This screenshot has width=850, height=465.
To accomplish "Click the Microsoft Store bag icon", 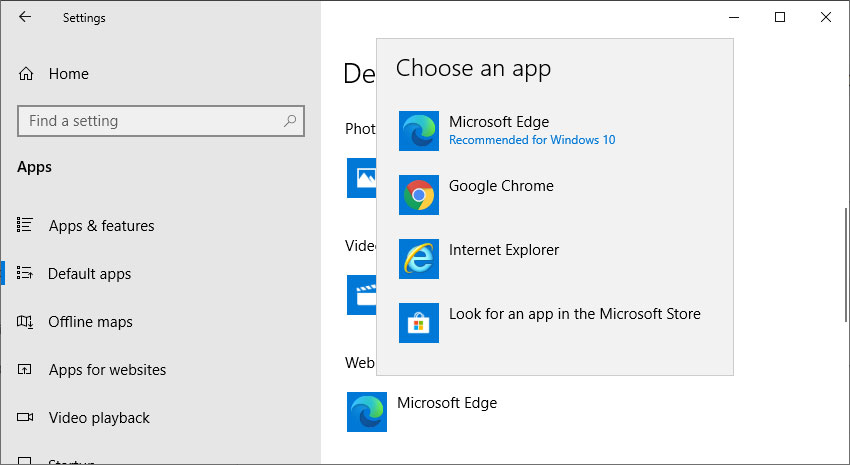I will pos(418,322).
